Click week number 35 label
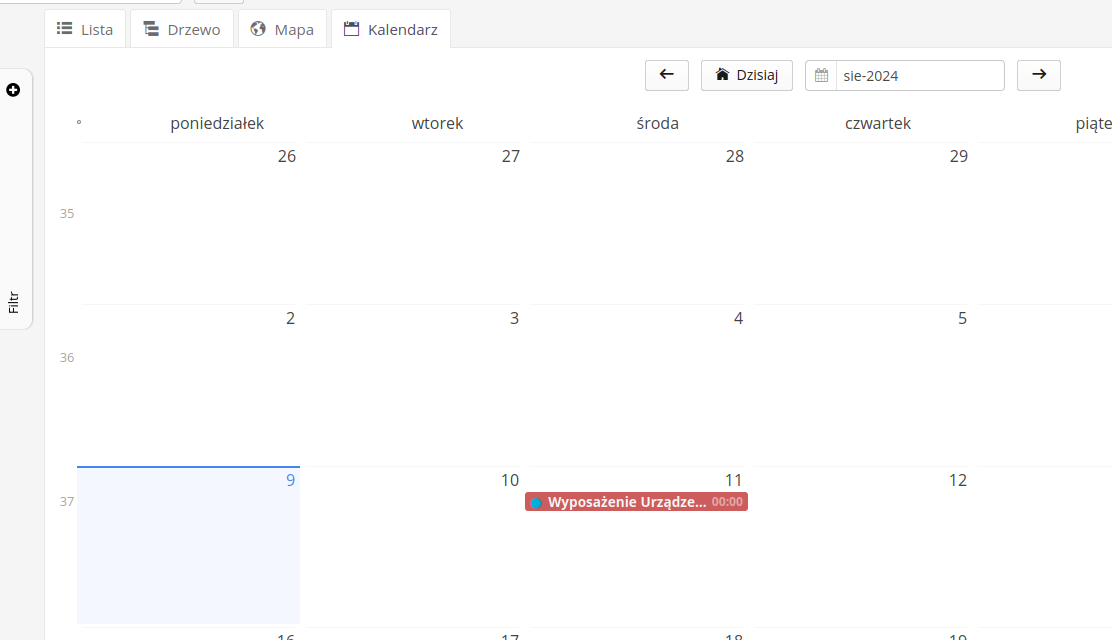Image resolution: width=1112 pixels, height=640 pixels. pos(67,213)
